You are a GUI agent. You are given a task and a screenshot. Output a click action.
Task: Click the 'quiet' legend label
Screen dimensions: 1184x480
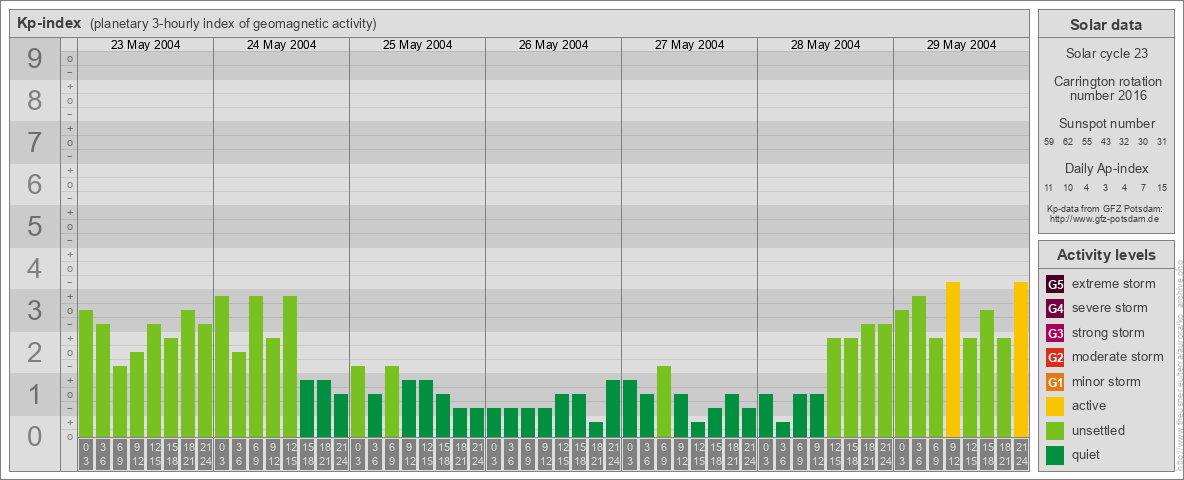[x=1088, y=454]
